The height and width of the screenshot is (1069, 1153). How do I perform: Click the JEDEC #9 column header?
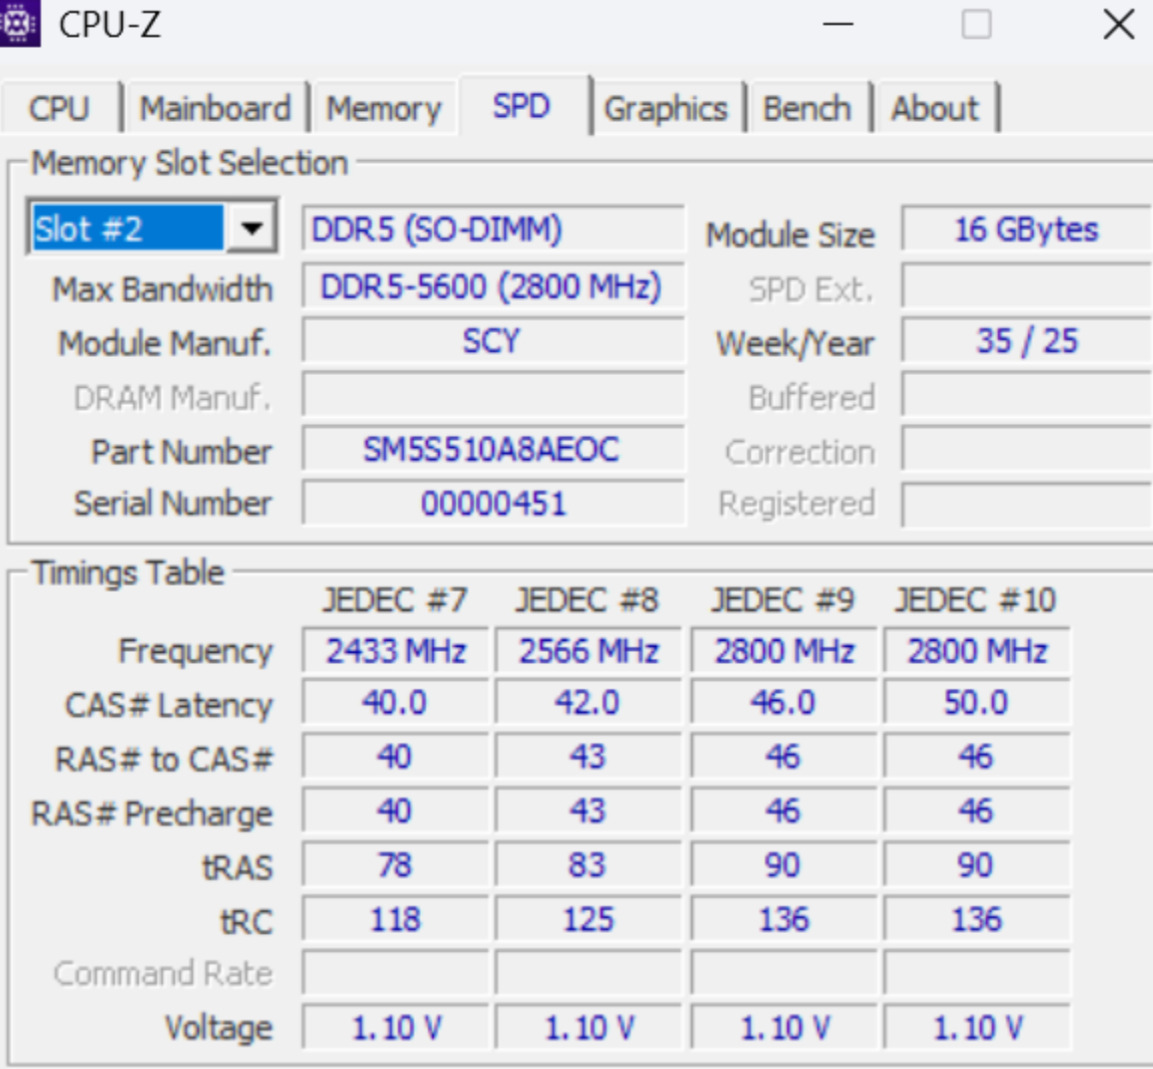coord(782,600)
